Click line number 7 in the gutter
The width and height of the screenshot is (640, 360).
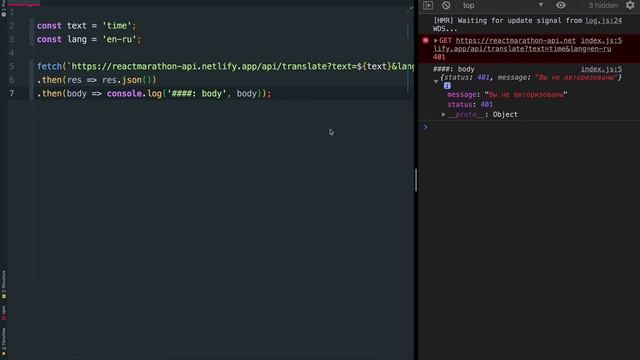click(x=11, y=93)
